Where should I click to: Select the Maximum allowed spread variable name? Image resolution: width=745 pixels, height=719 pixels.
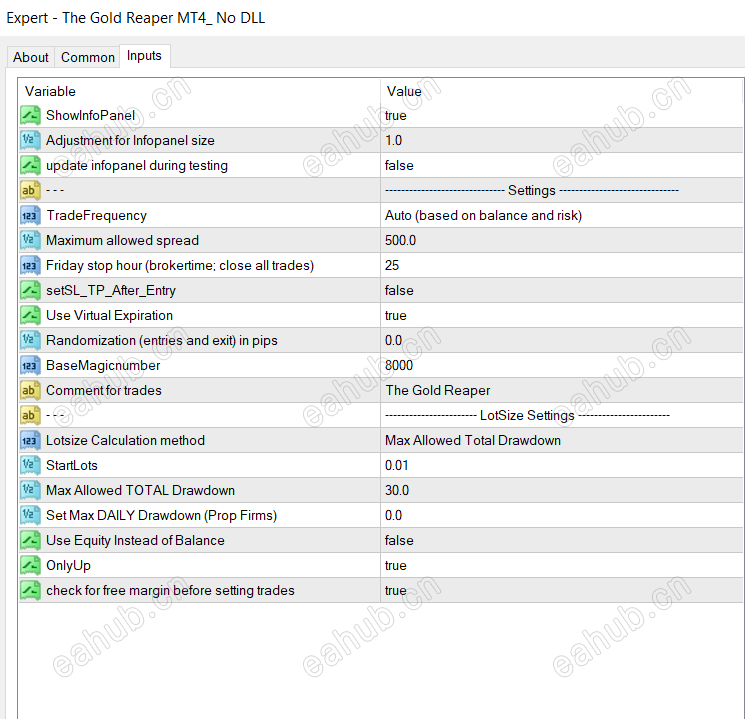pos(122,240)
